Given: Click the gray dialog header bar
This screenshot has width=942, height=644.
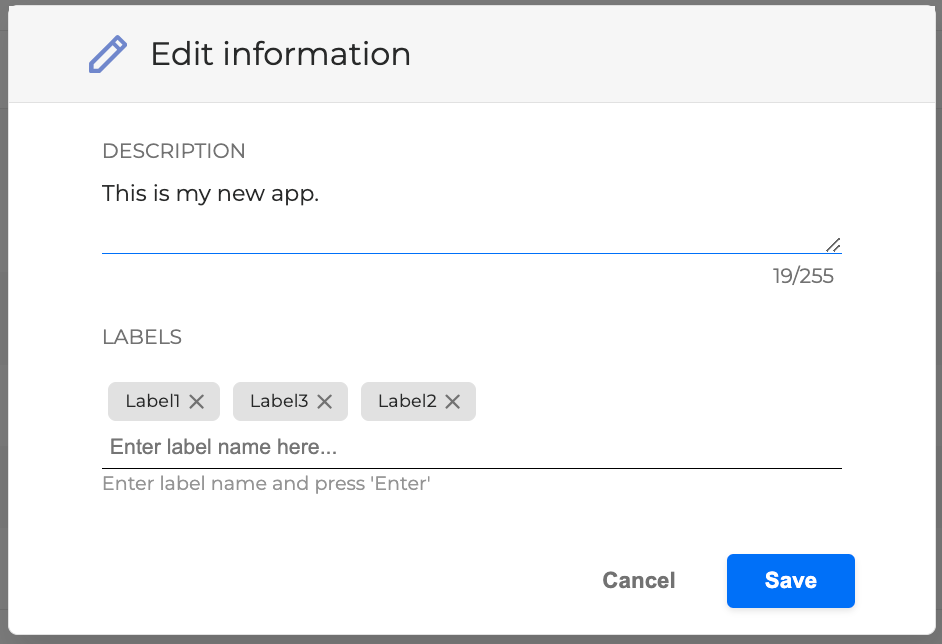Looking at the screenshot, I should (650, 54).
